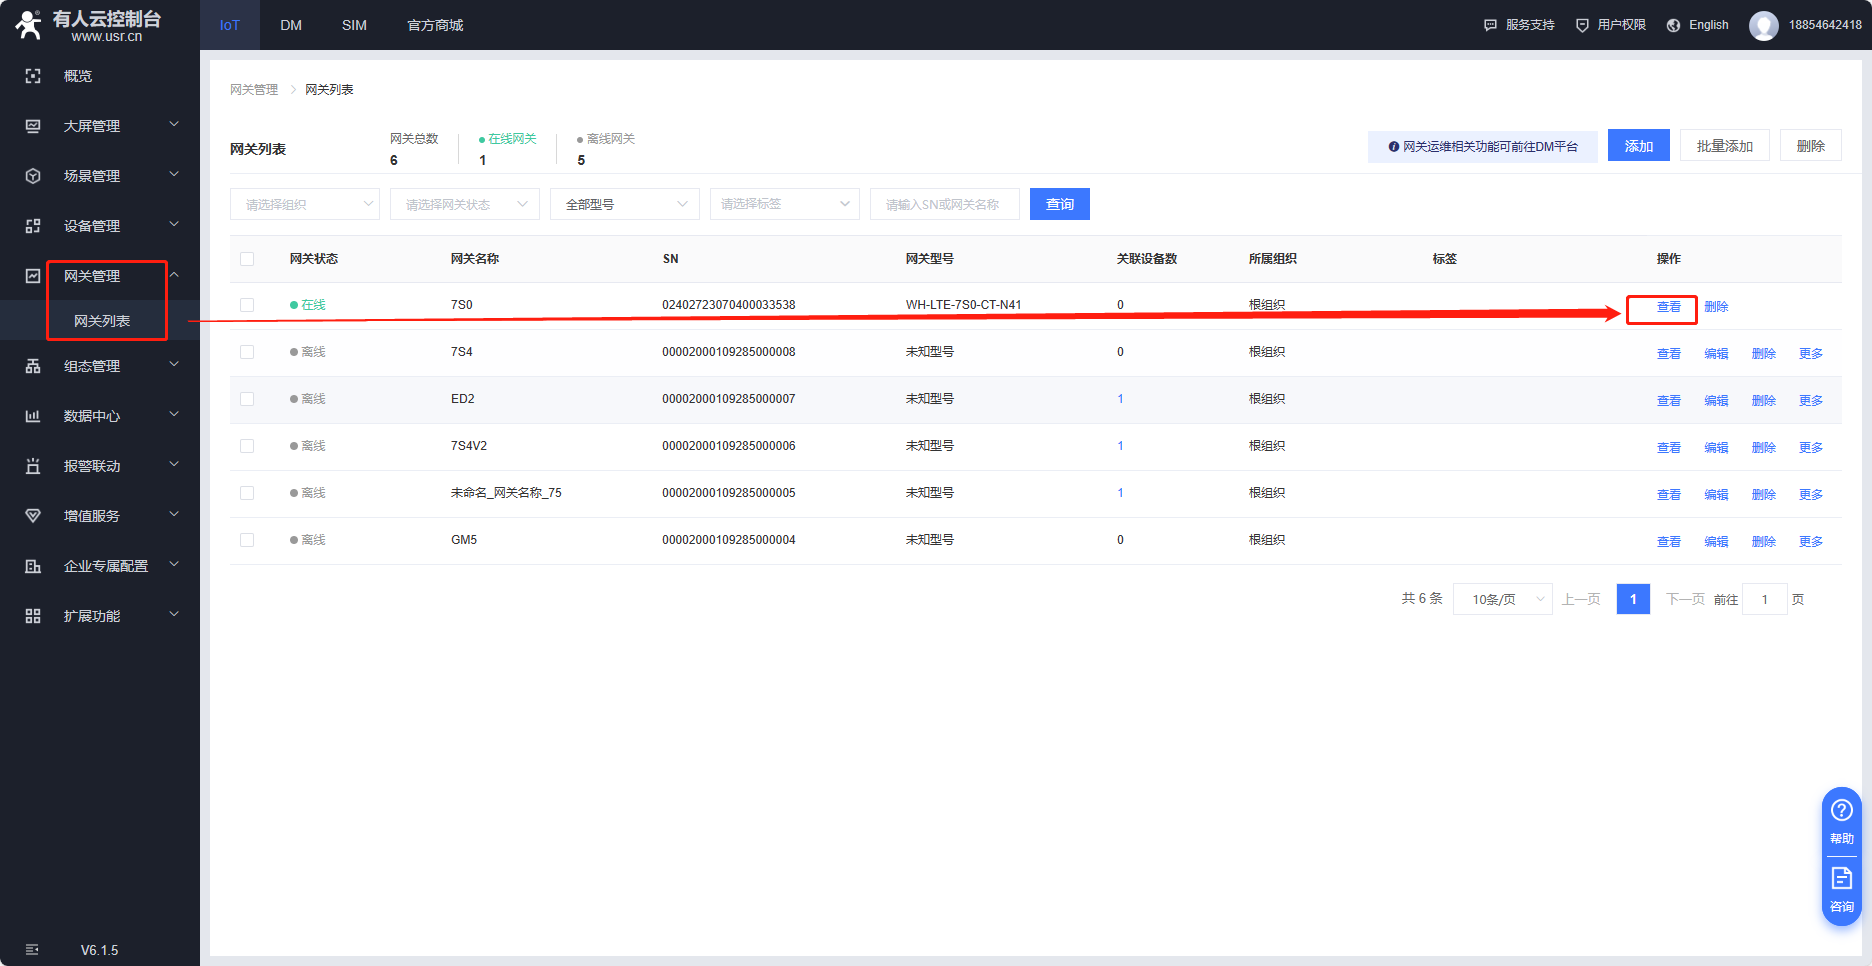The image size is (1872, 966).
Task: Check the select-all checkbox in table header
Action: pos(247,259)
